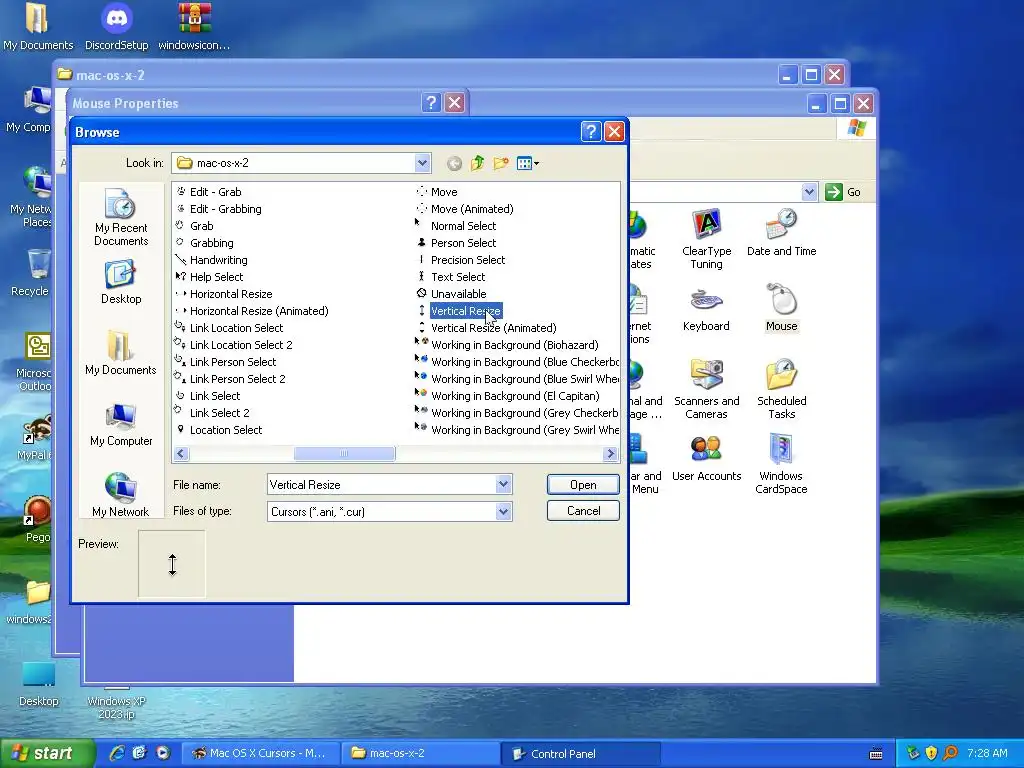
Task: Click the Open button
Action: 583,485
